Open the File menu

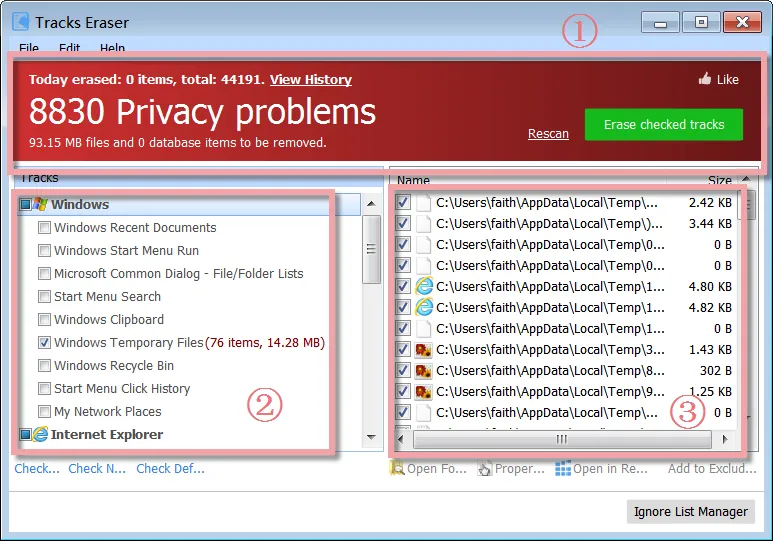(x=29, y=48)
